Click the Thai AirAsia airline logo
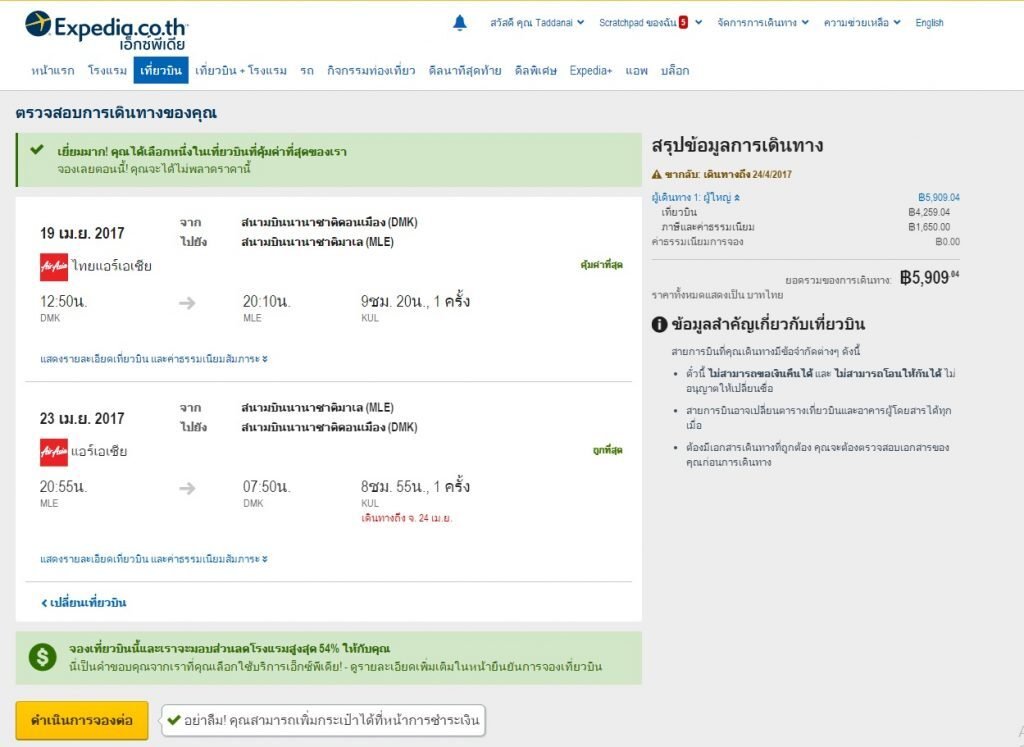 (54, 266)
